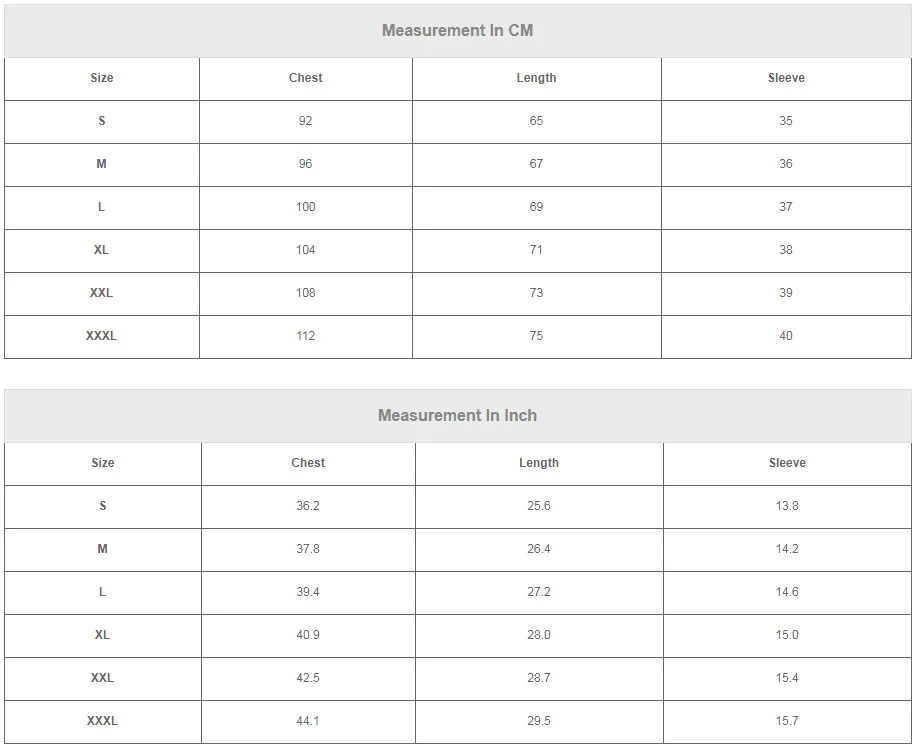
Task: Select chest value 44.1 for XXXL
Action: click(x=308, y=721)
